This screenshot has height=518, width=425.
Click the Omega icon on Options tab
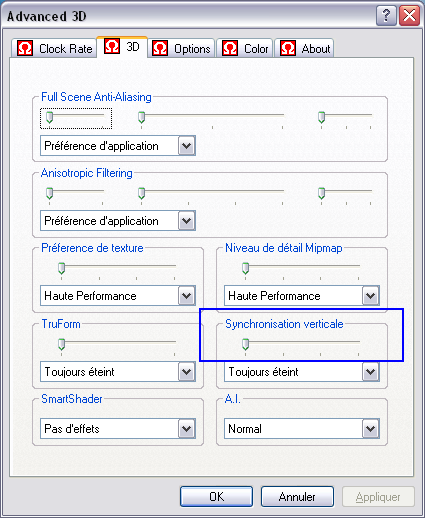click(160, 48)
